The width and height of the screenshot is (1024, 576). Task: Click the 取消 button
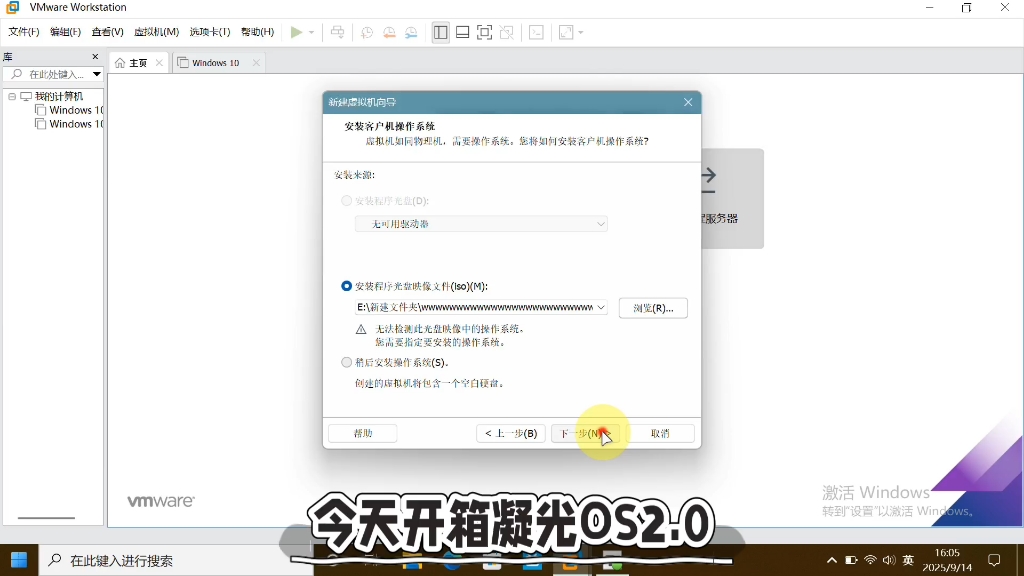tap(660, 433)
